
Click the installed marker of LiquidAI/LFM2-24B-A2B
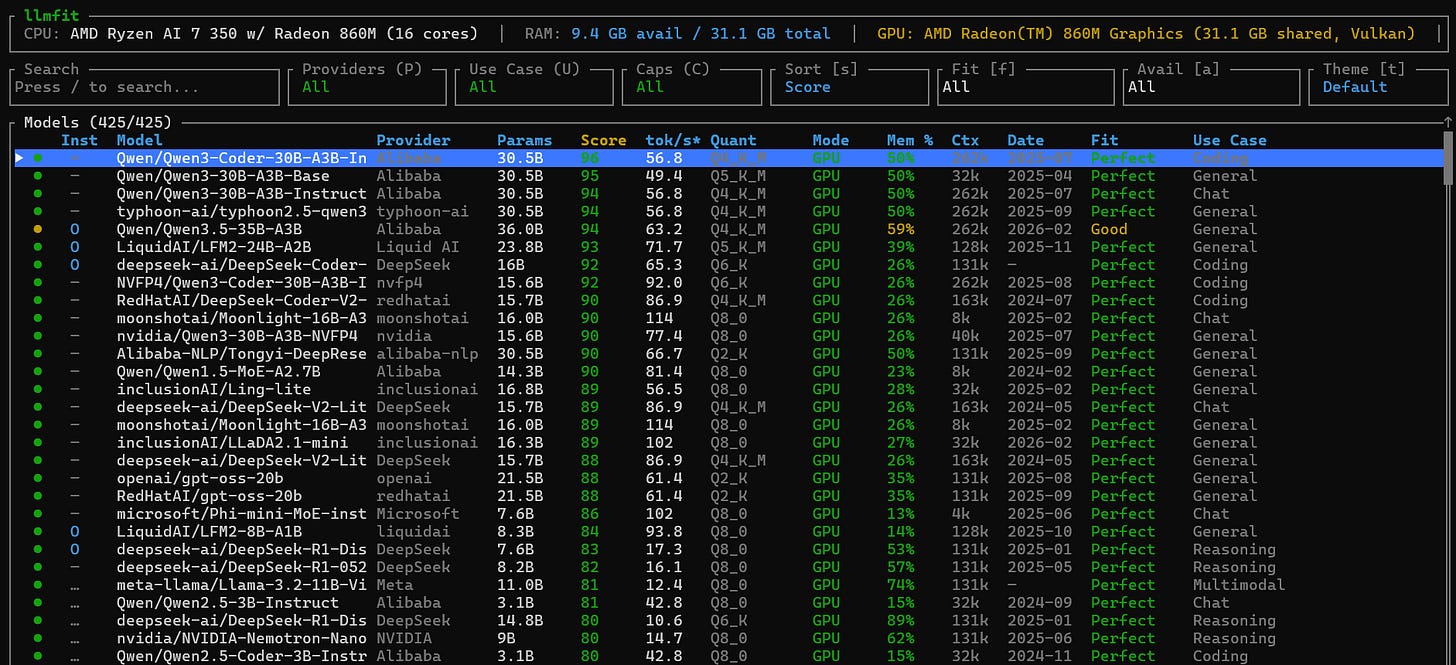click(74, 247)
